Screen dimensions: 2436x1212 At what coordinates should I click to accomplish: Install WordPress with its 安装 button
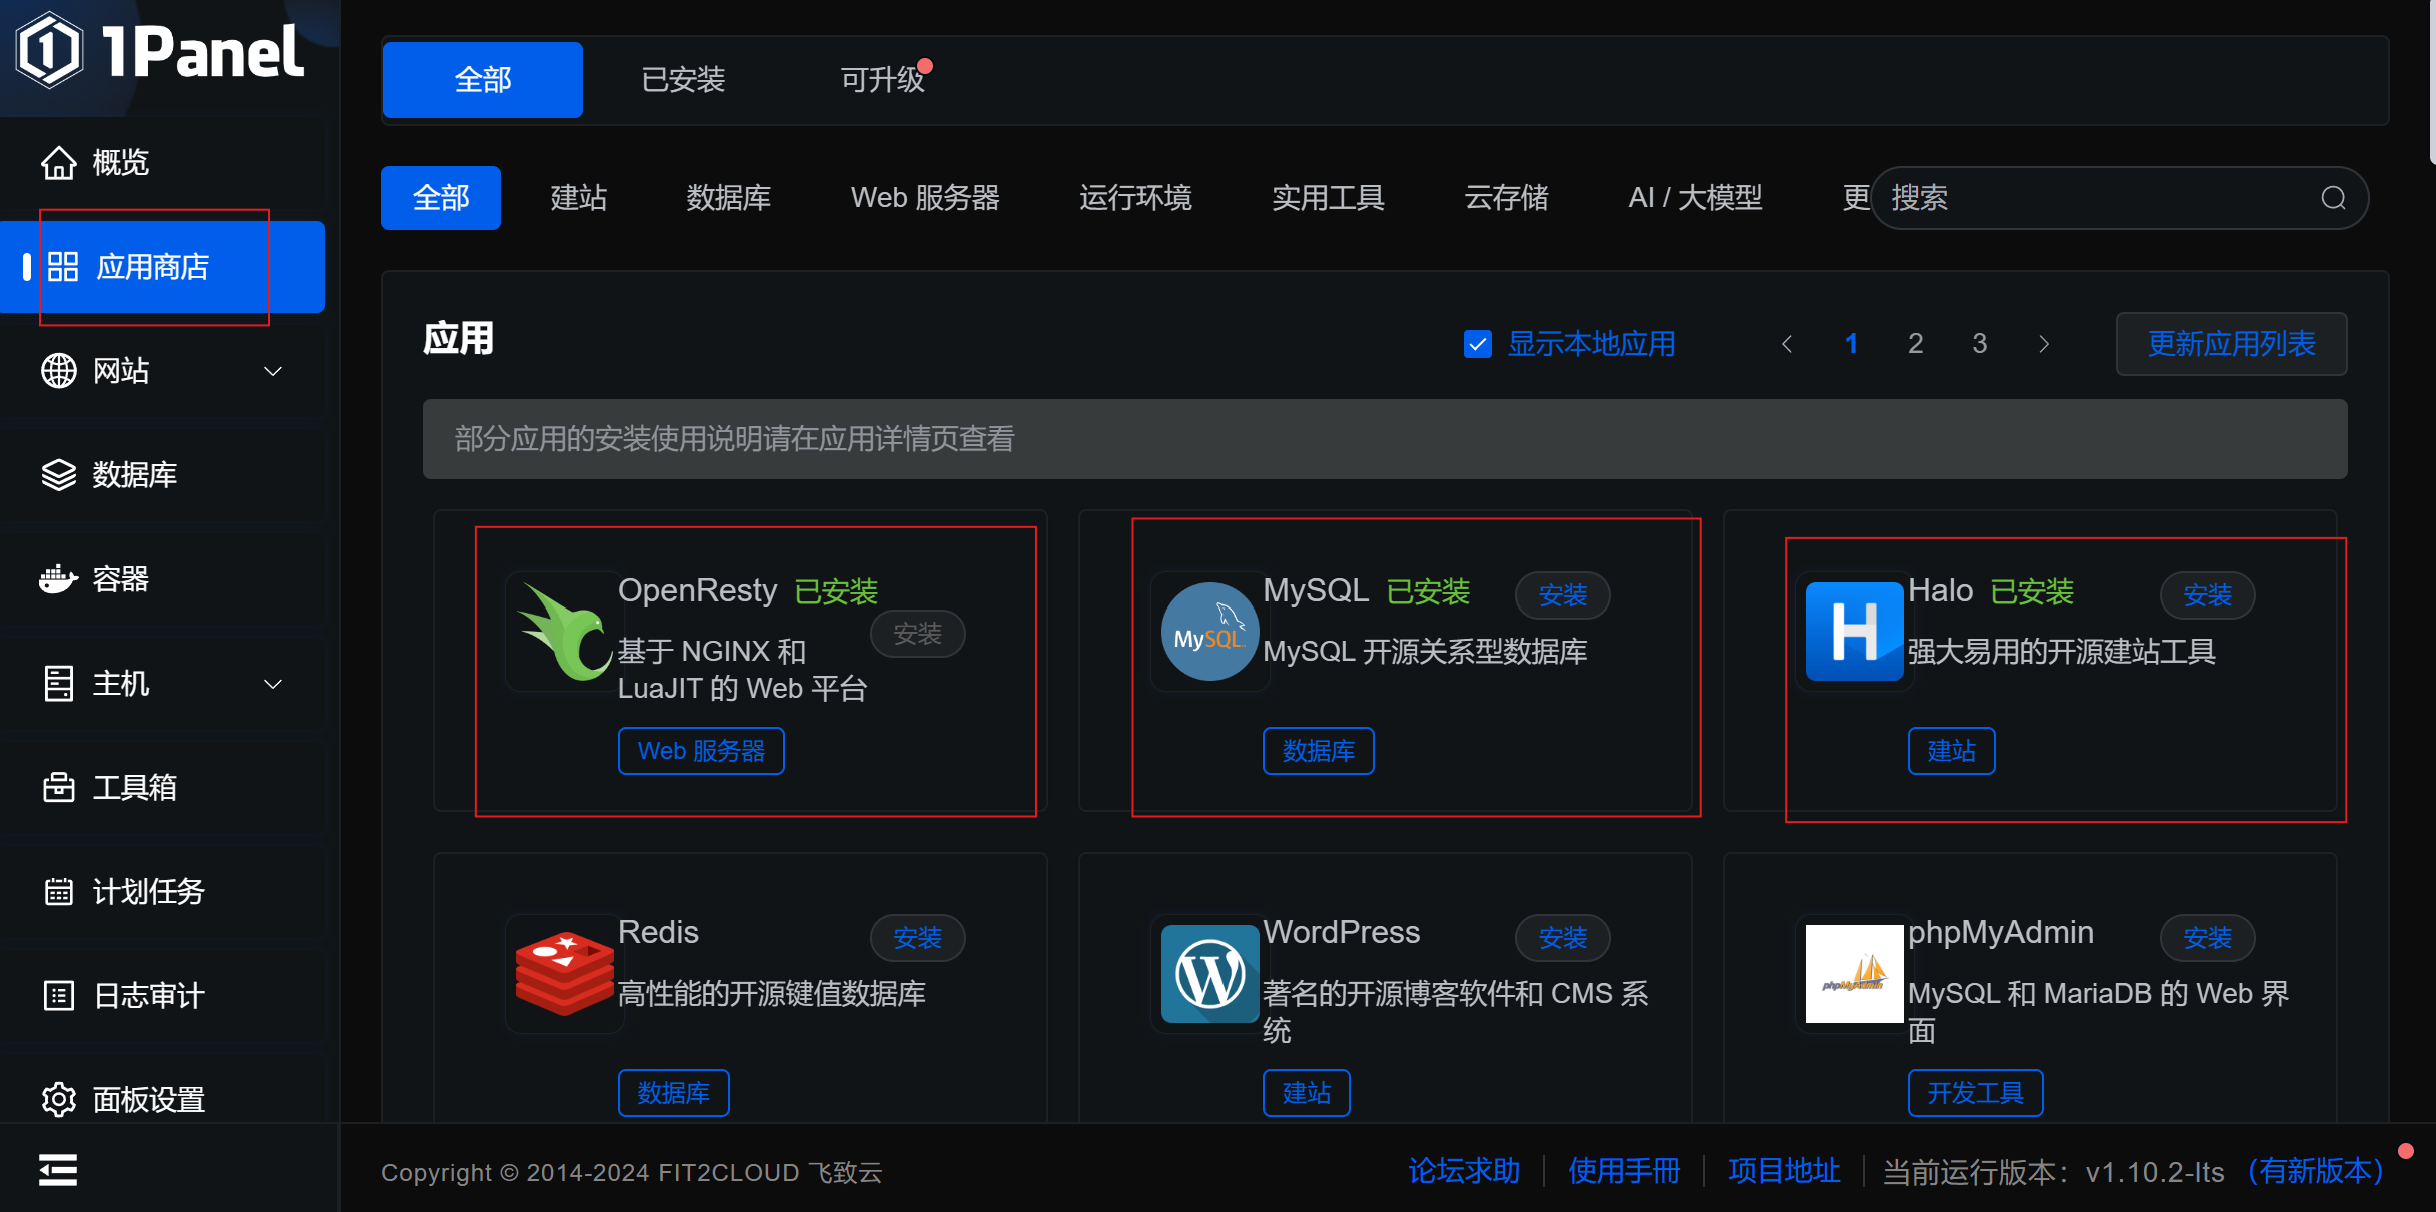[1562, 938]
